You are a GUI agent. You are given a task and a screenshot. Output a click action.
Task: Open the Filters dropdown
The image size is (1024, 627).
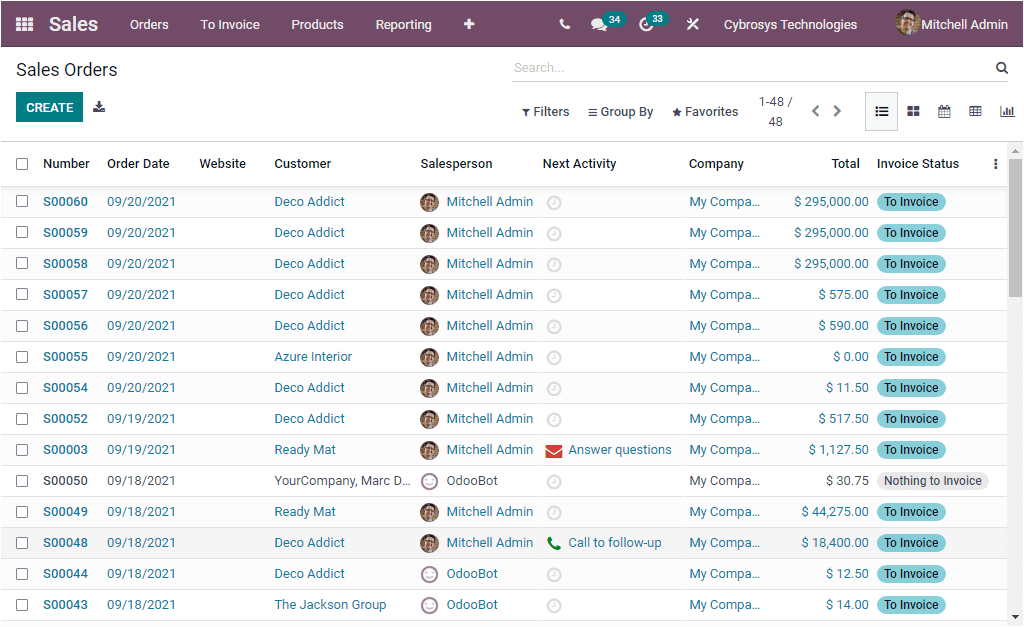click(x=545, y=111)
